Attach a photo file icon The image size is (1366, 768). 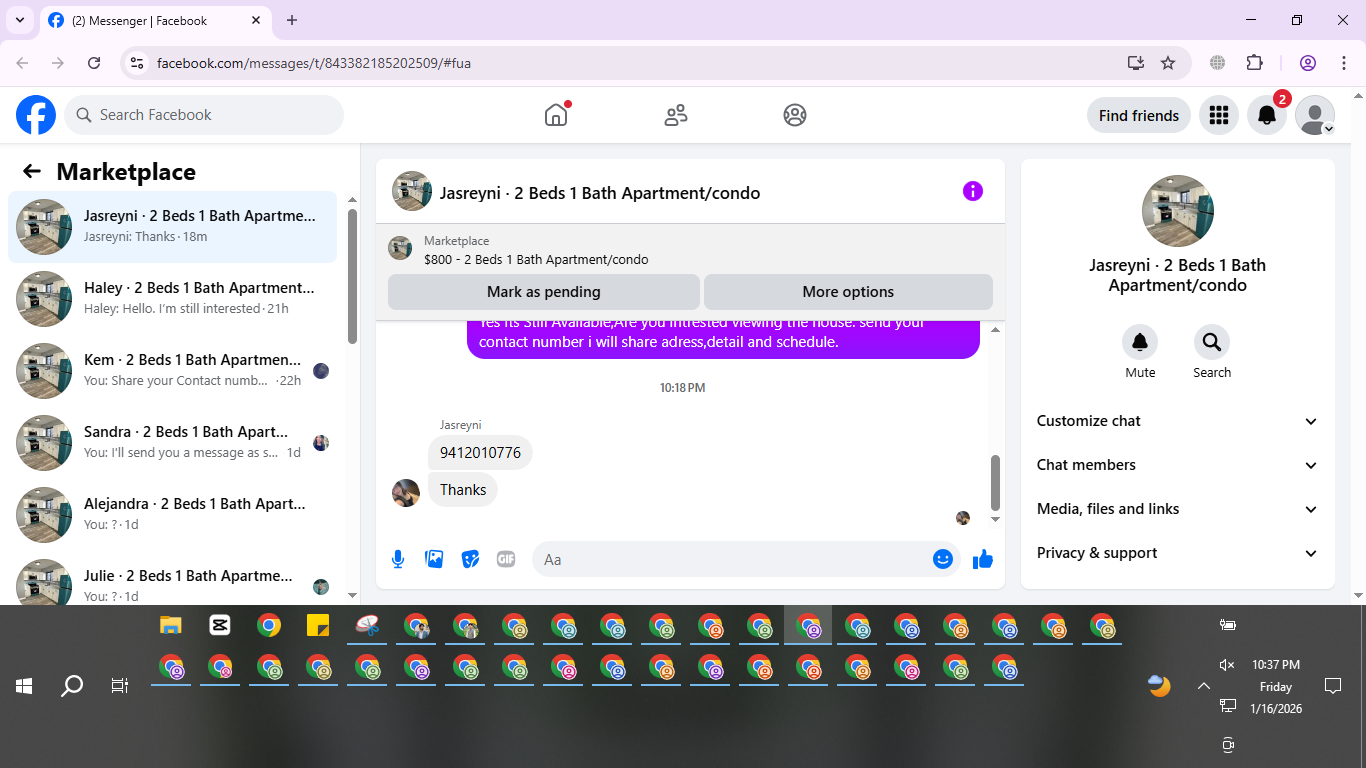(434, 559)
